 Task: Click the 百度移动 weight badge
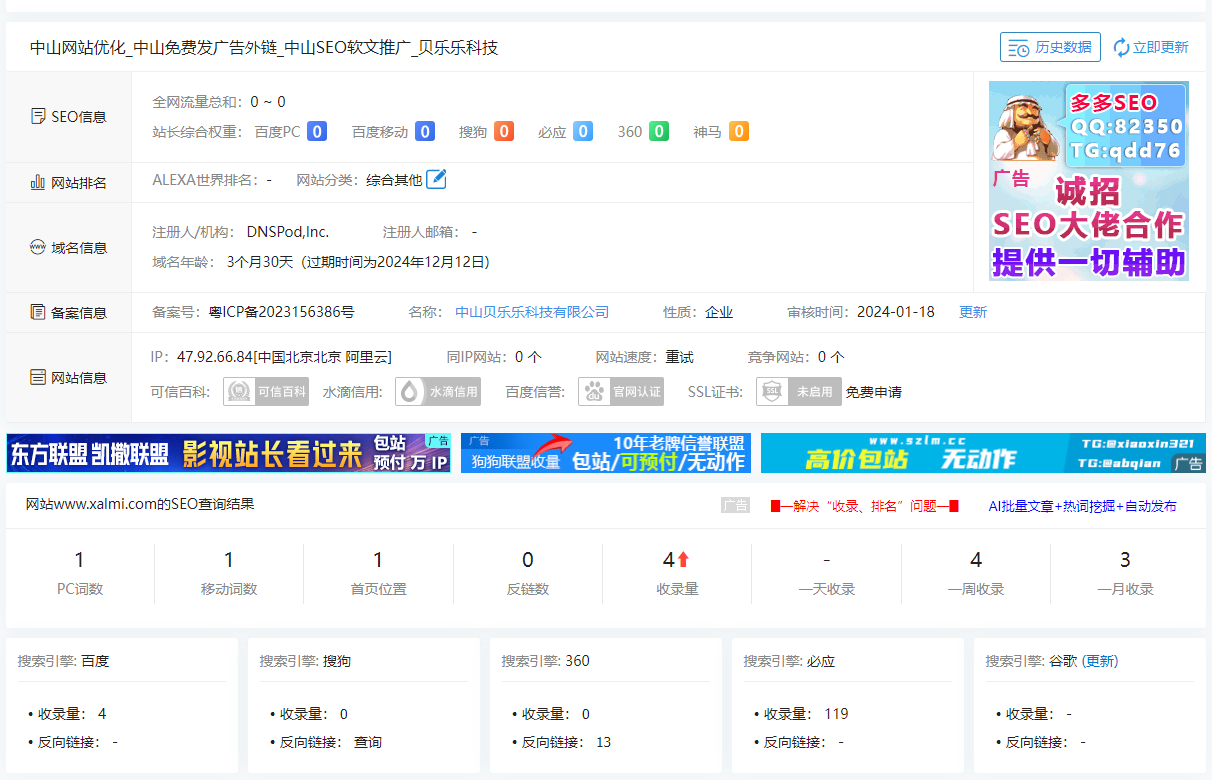point(424,131)
